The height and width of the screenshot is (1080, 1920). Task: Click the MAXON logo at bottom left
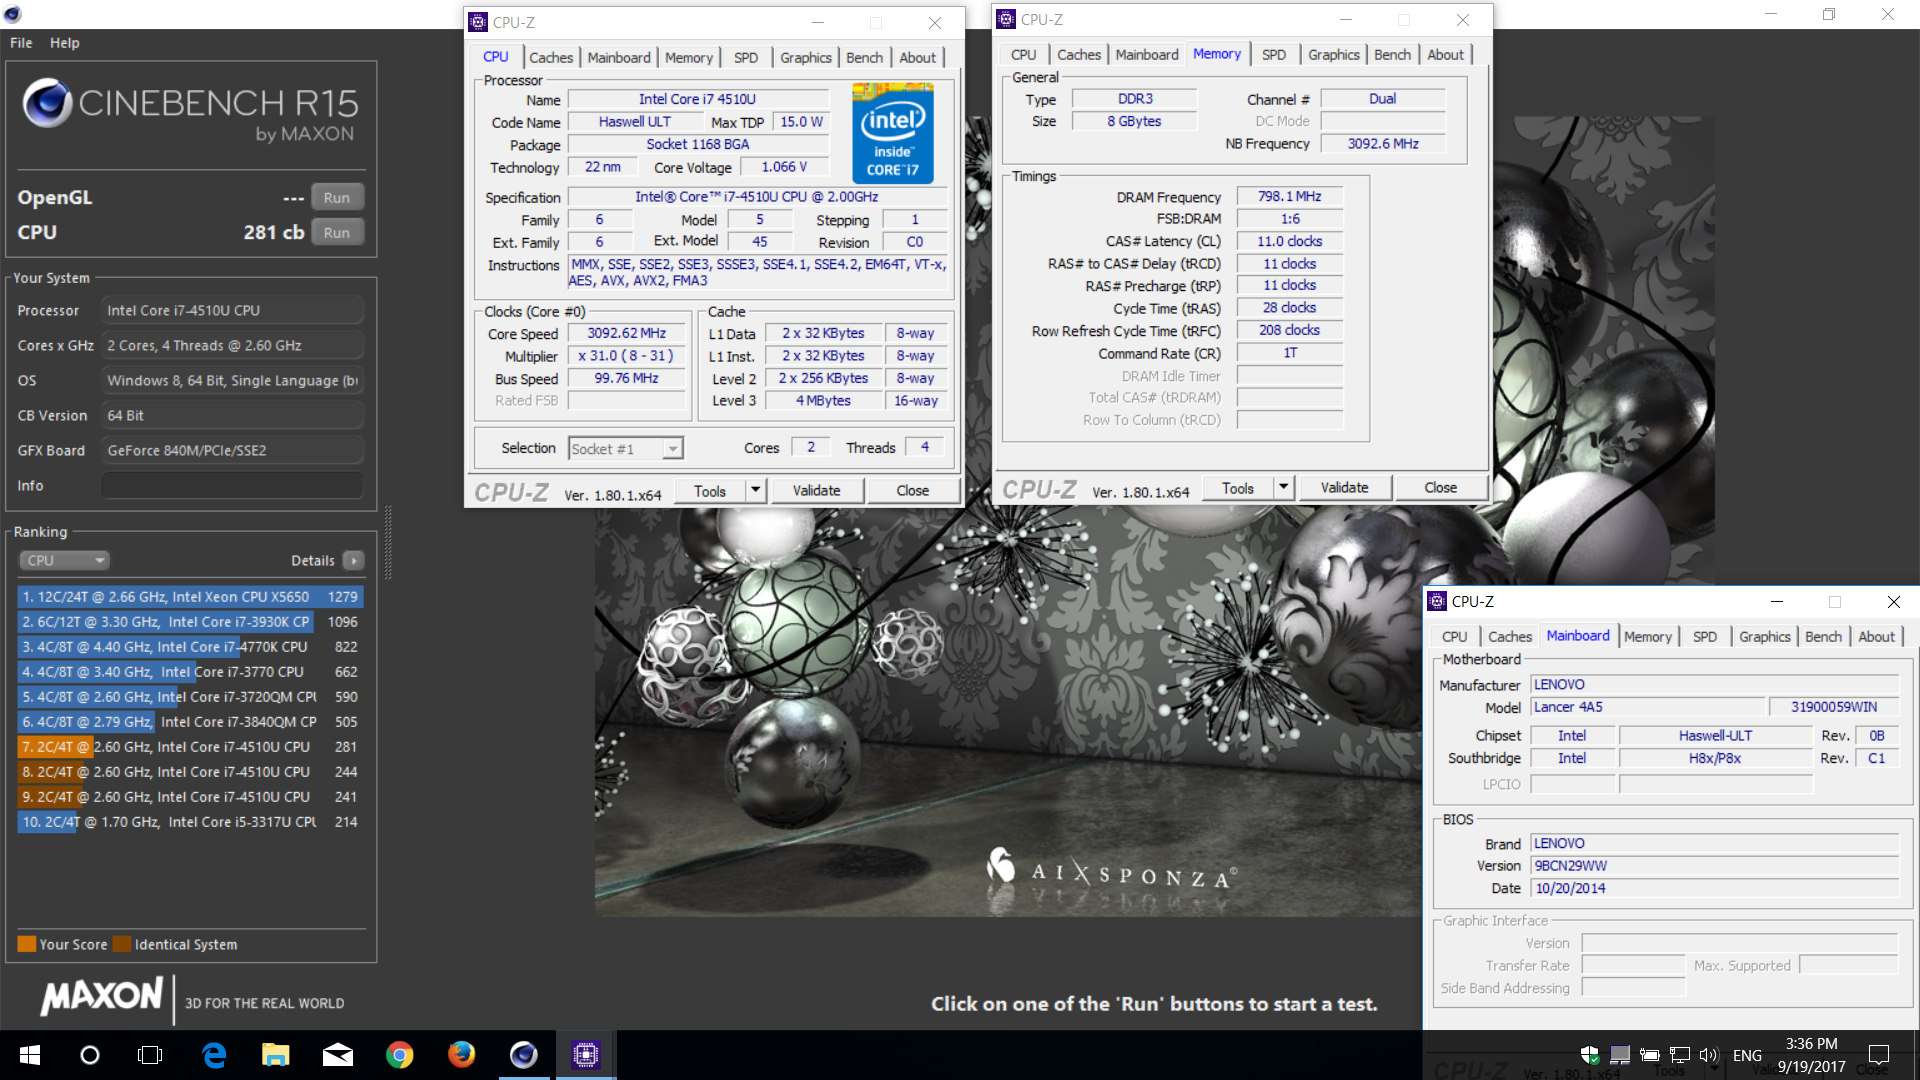click(x=101, y=996)
